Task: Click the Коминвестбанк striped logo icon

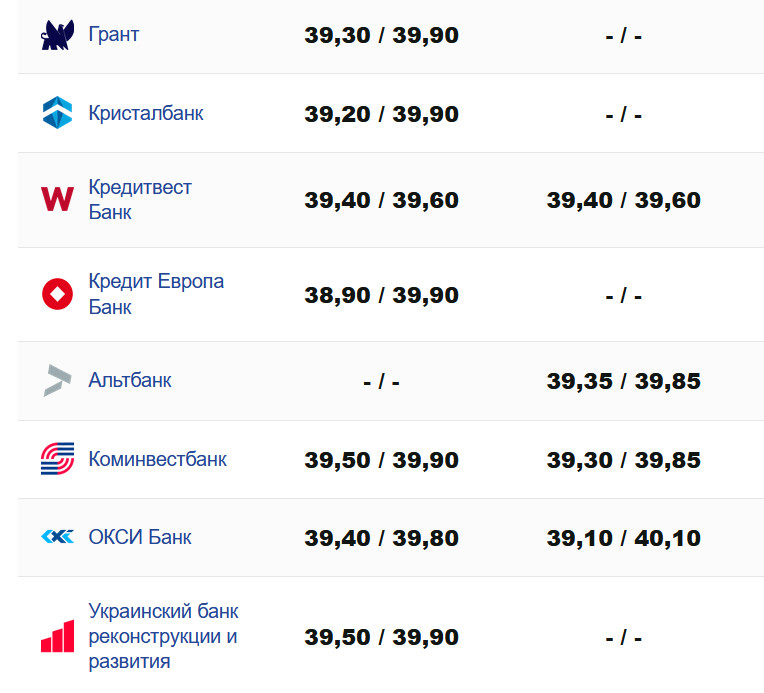Action: point(57,459)
